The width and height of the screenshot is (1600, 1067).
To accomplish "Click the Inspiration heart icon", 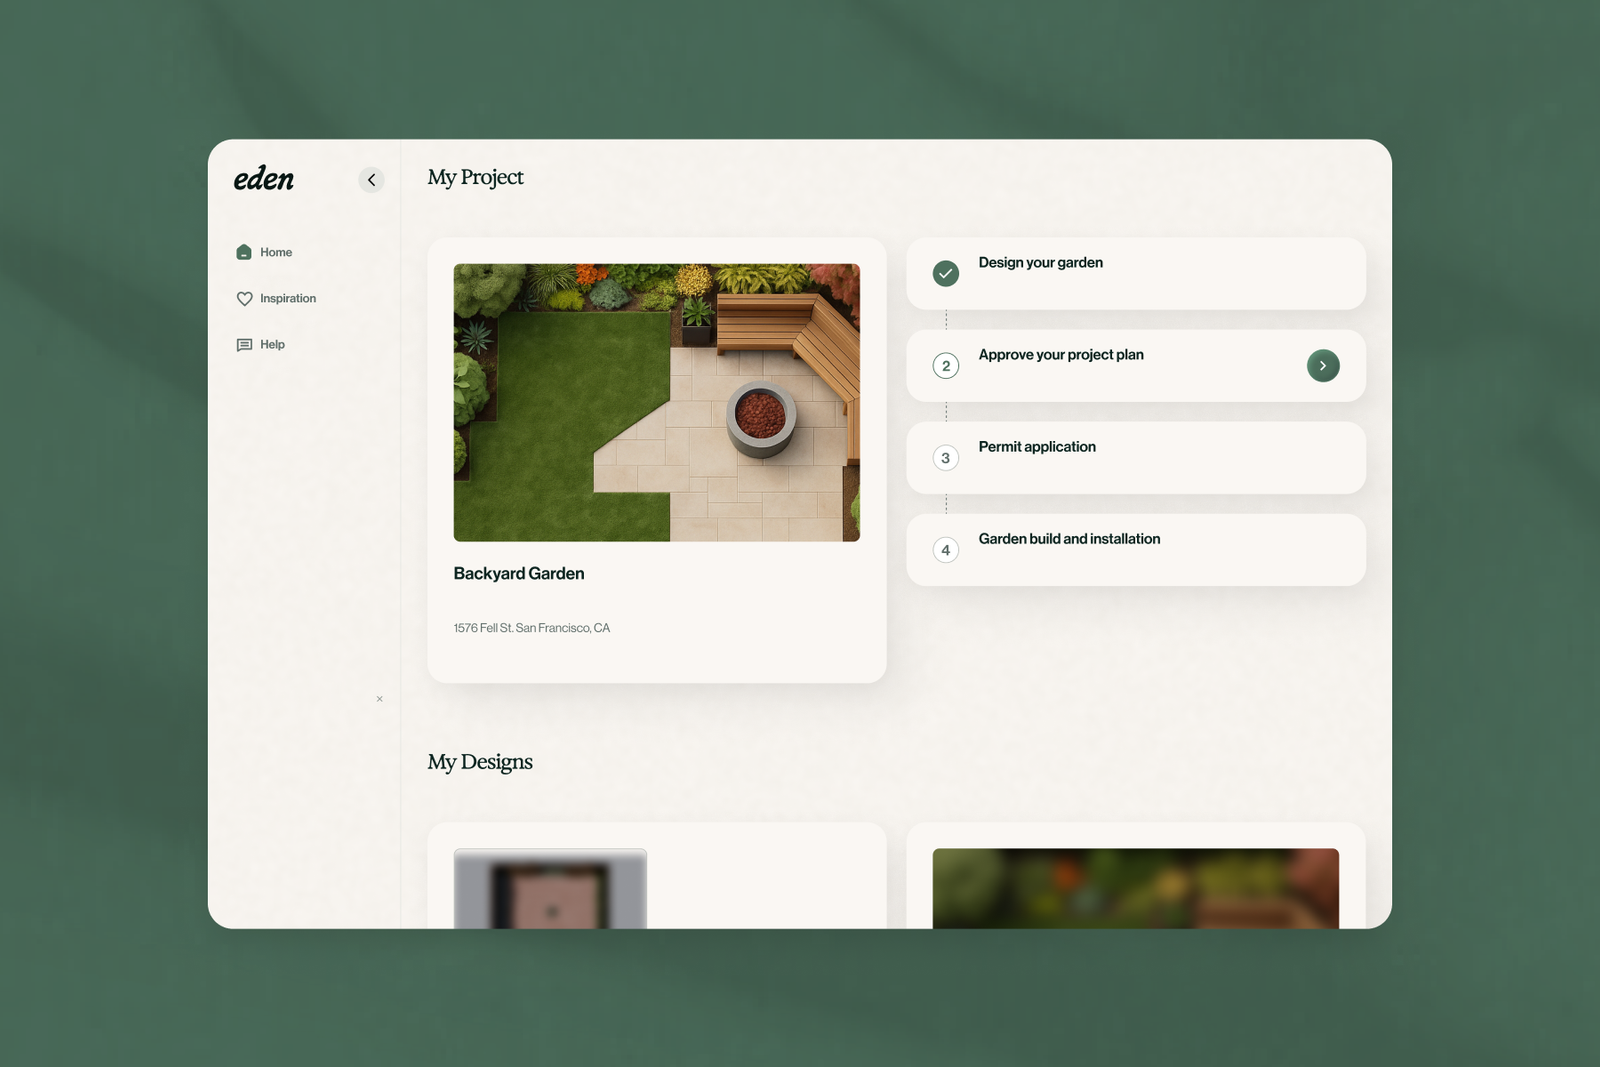I will coord(244,298).
